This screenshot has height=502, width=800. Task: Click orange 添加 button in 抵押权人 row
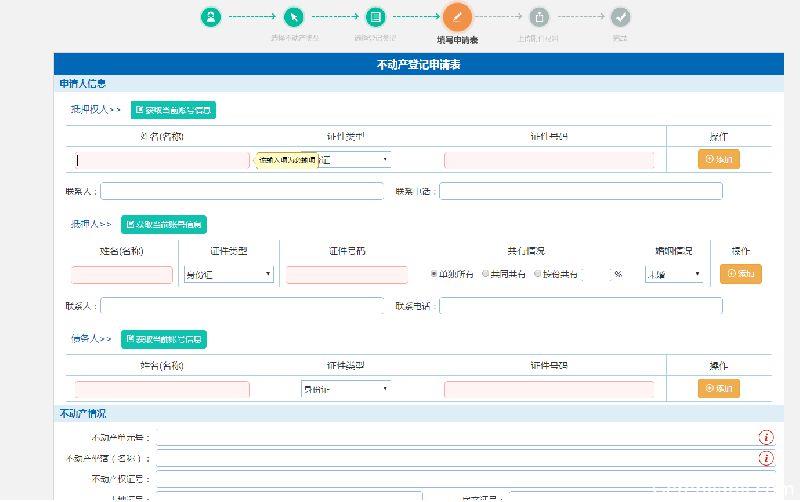(x=719, y=159)
